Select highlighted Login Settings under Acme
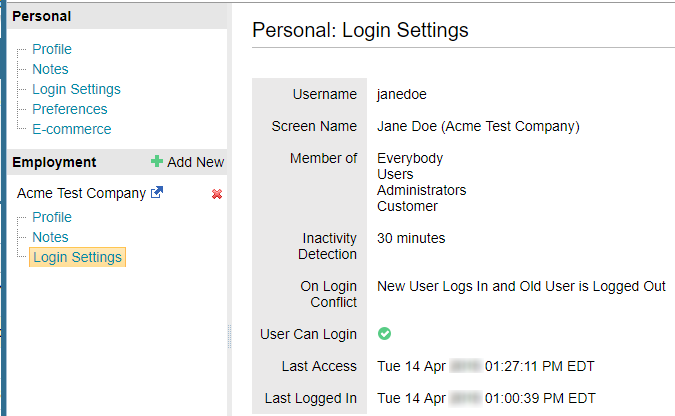The image size is (675, 416). (x=77, y=257)
